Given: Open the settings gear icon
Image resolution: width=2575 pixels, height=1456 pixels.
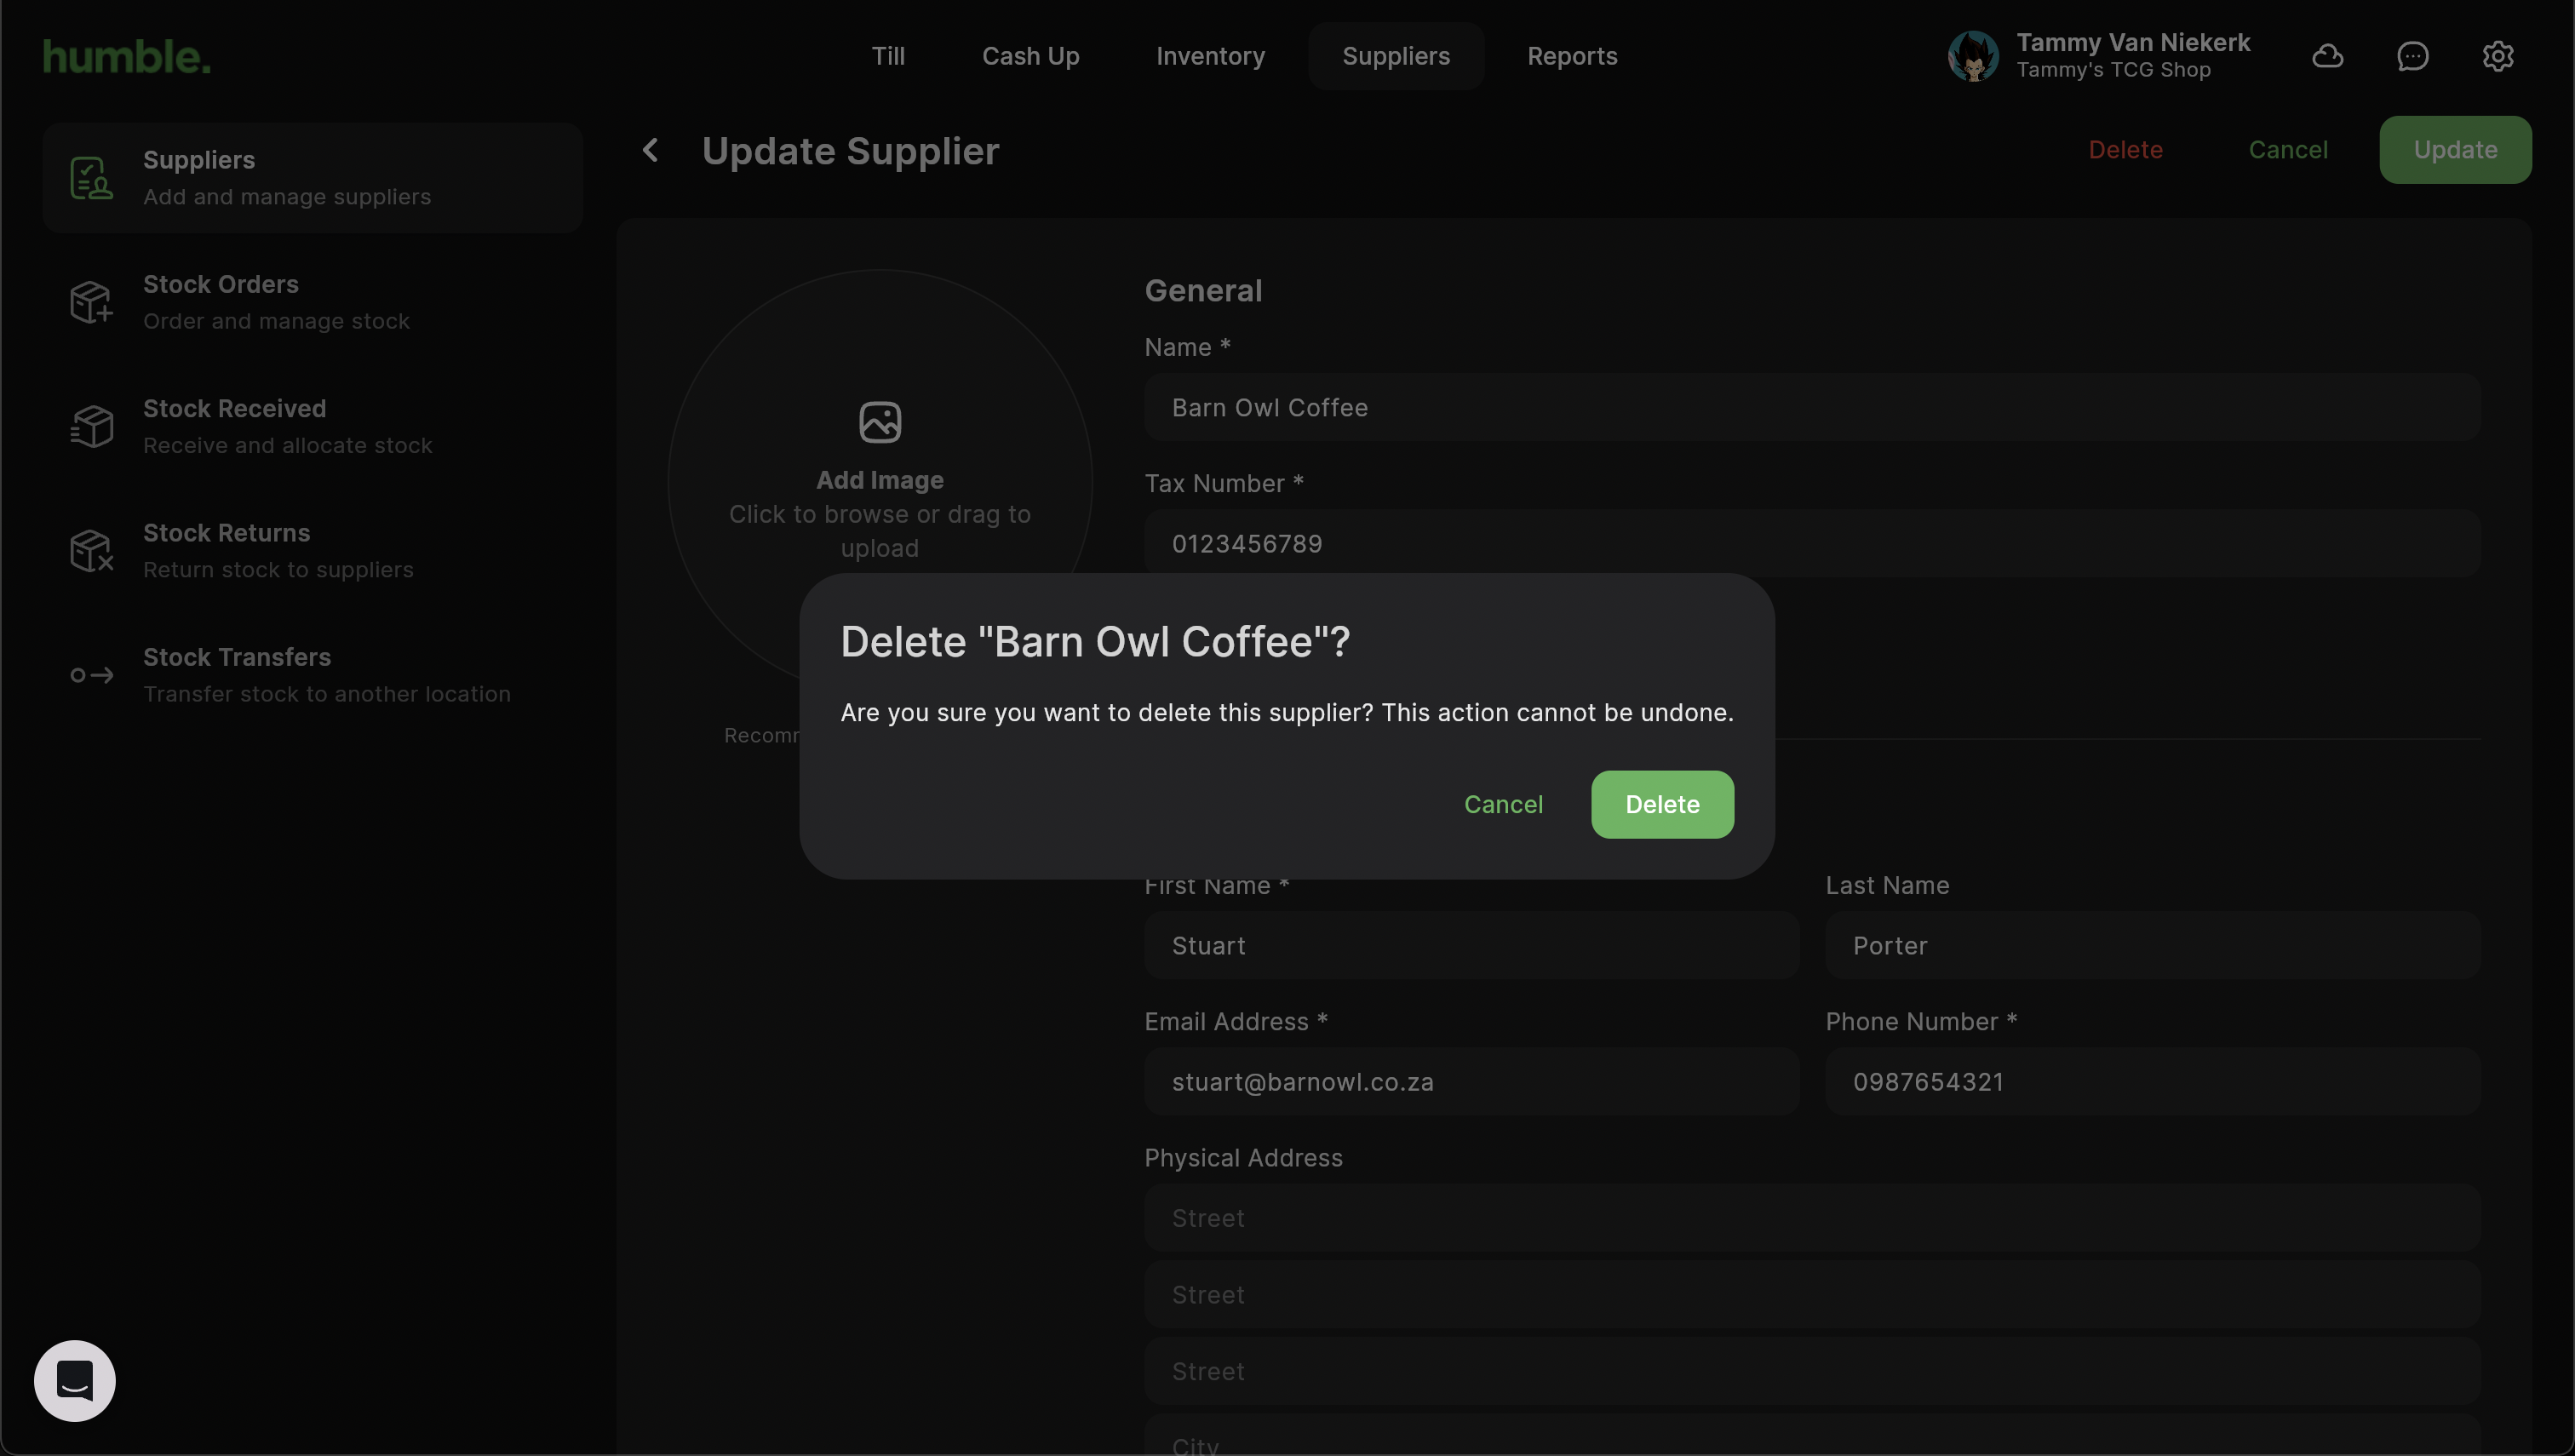Looking at the screenshot, I should pos(2497,56).
